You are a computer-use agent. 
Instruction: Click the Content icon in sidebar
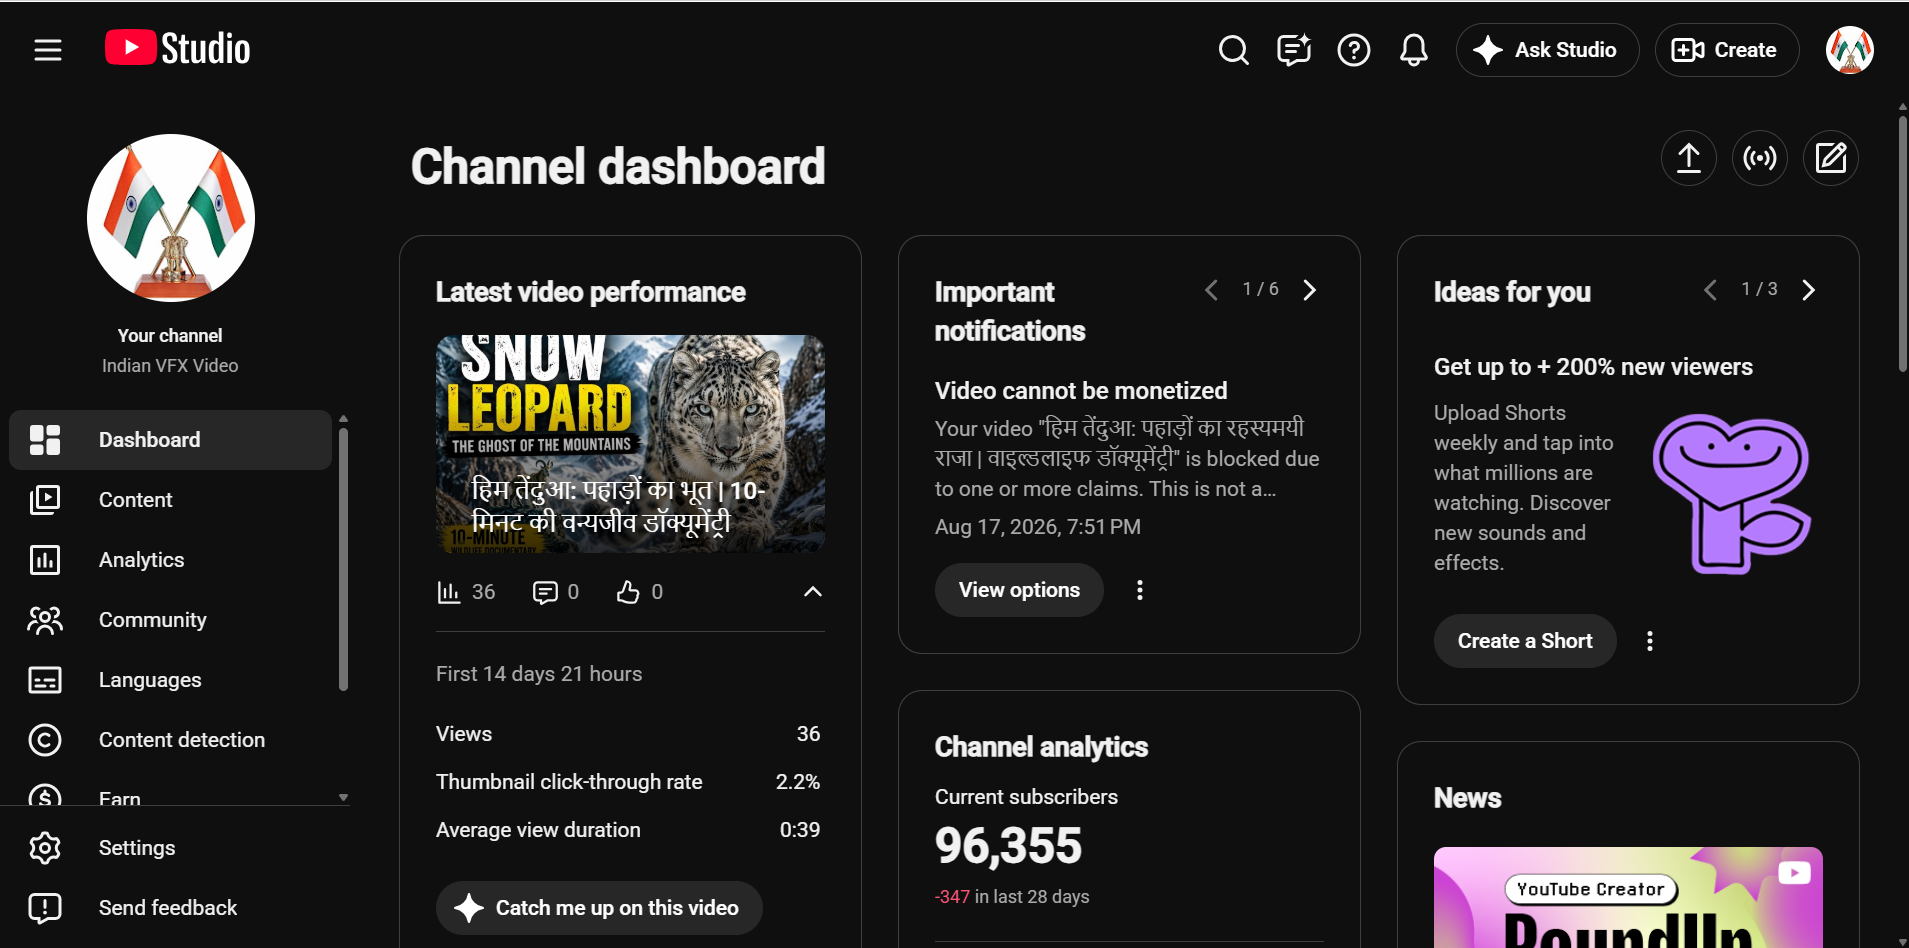tap(45, 500)
